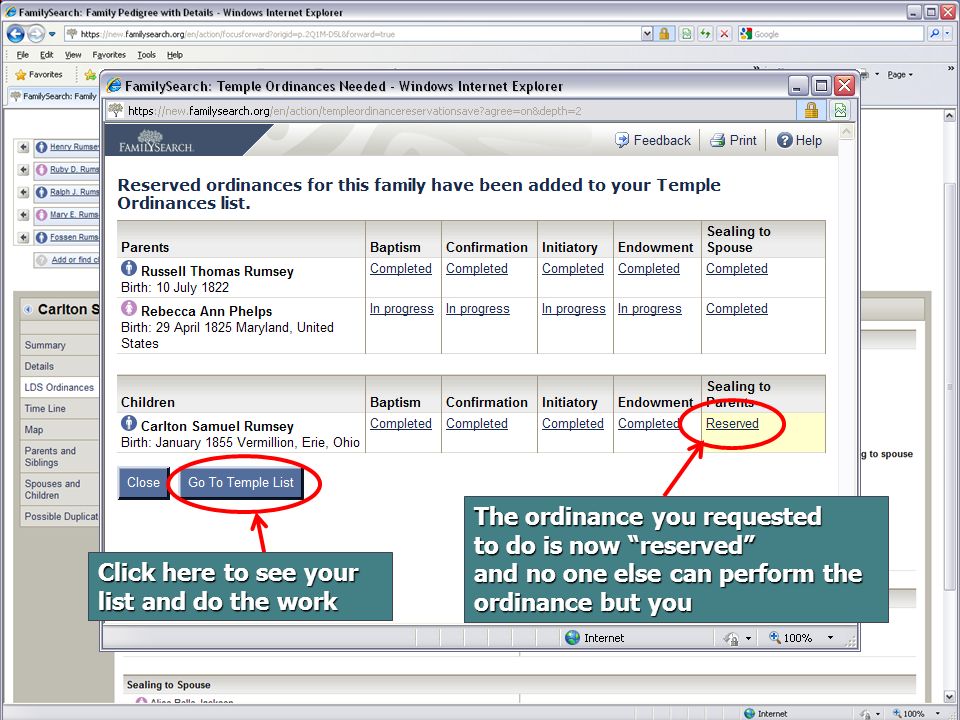Select the Map tab in side panel
Image resolution: width=960 pixels, height=720 pixels.
[59, 430]
